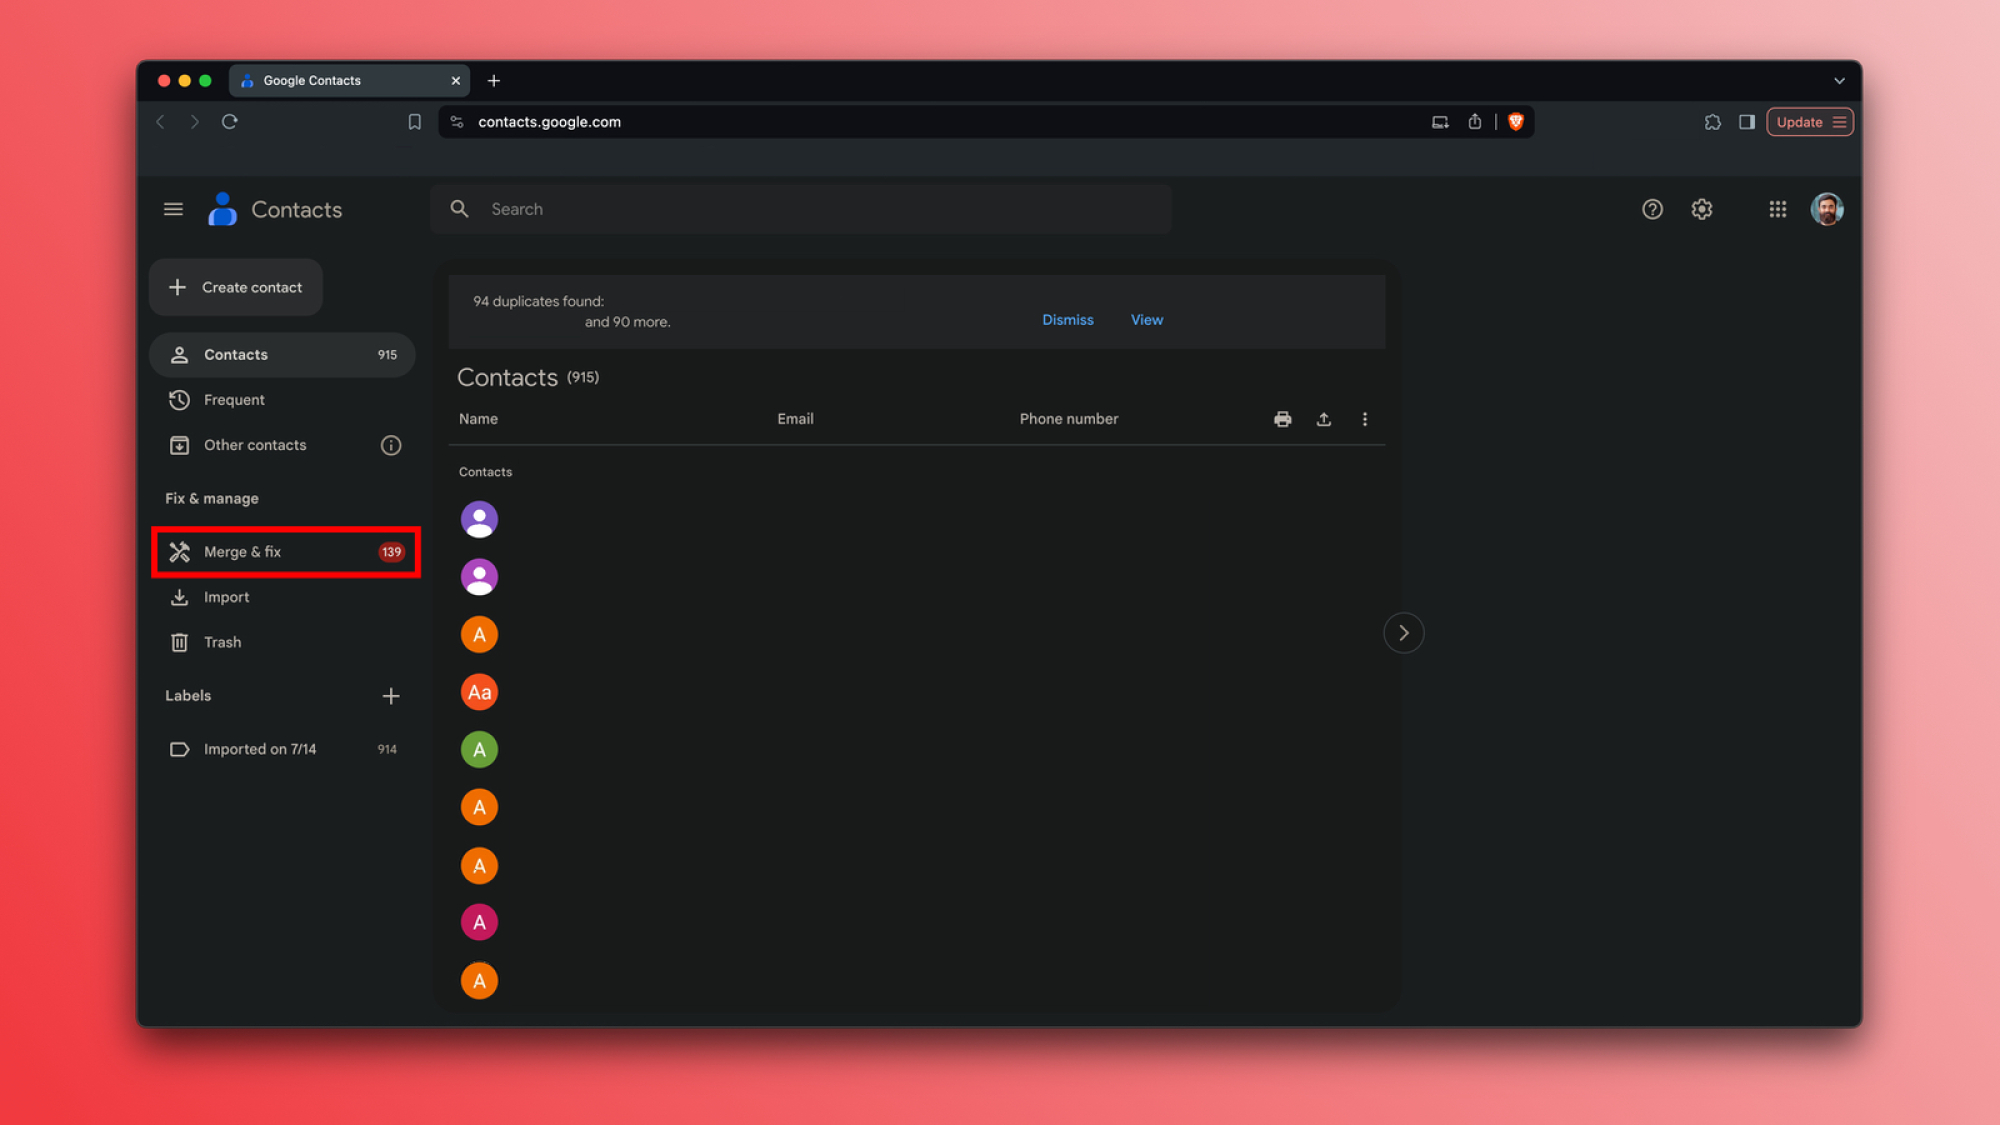Expand the next page arrow in contacts
2000x1125 pixels.
(x=1404, y=633)
